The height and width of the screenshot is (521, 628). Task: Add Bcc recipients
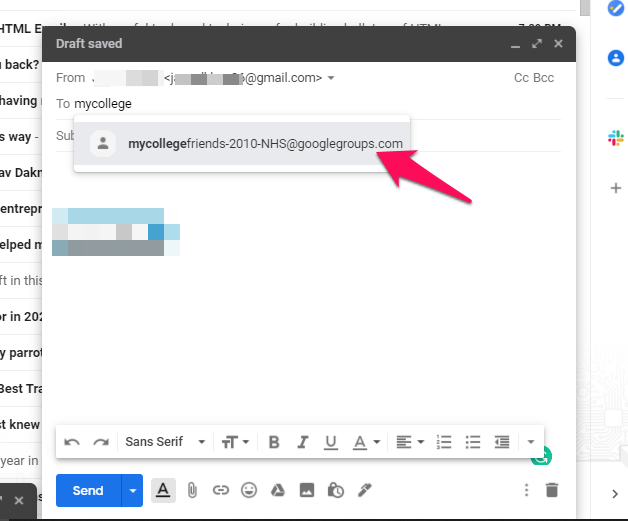[x=544, y=78]
